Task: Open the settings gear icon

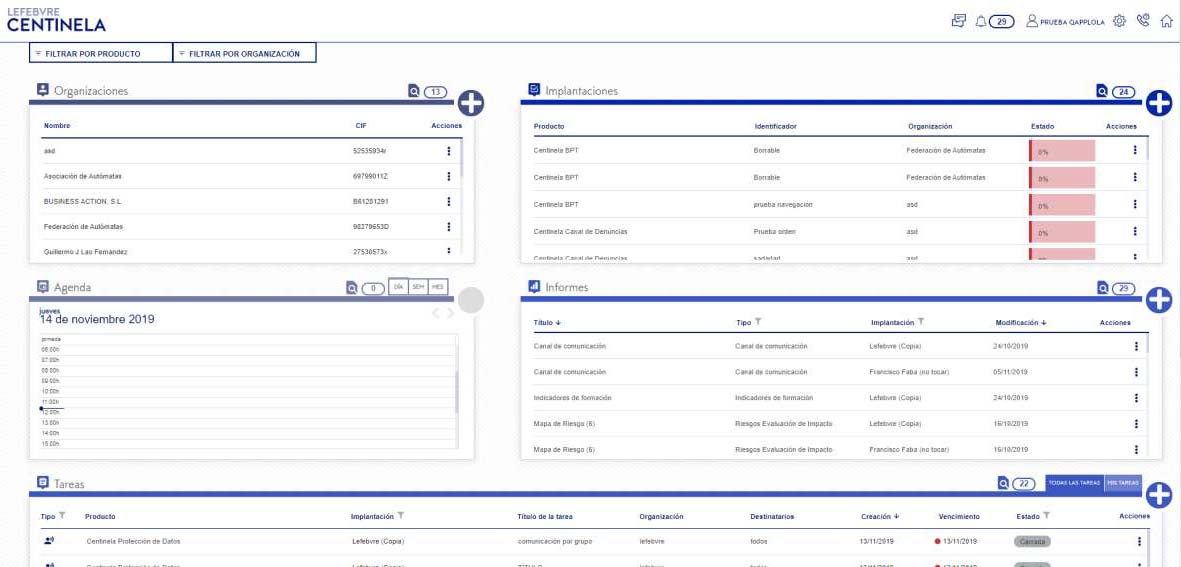Action: [1119, 21]
